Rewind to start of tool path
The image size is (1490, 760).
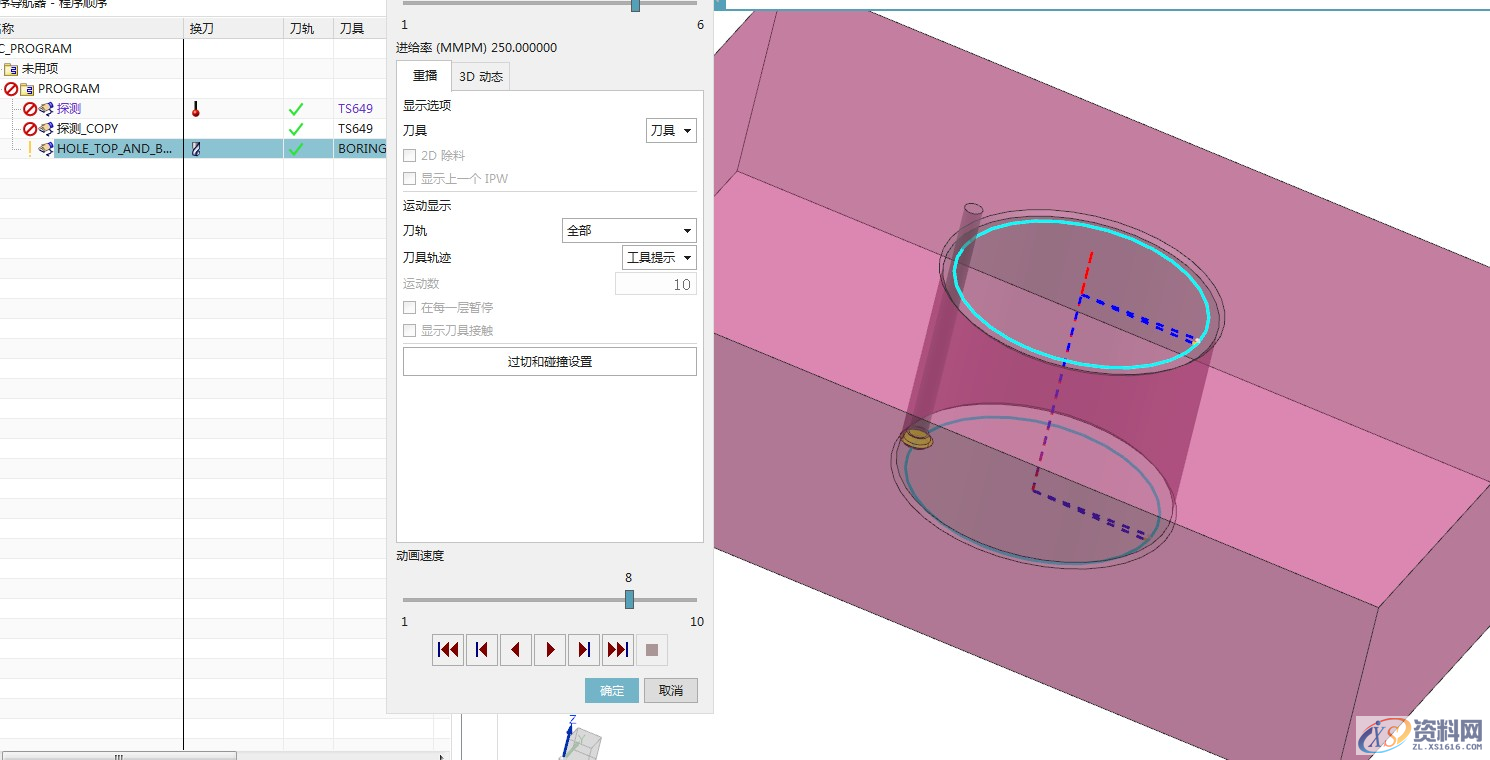tap(448, 650)
